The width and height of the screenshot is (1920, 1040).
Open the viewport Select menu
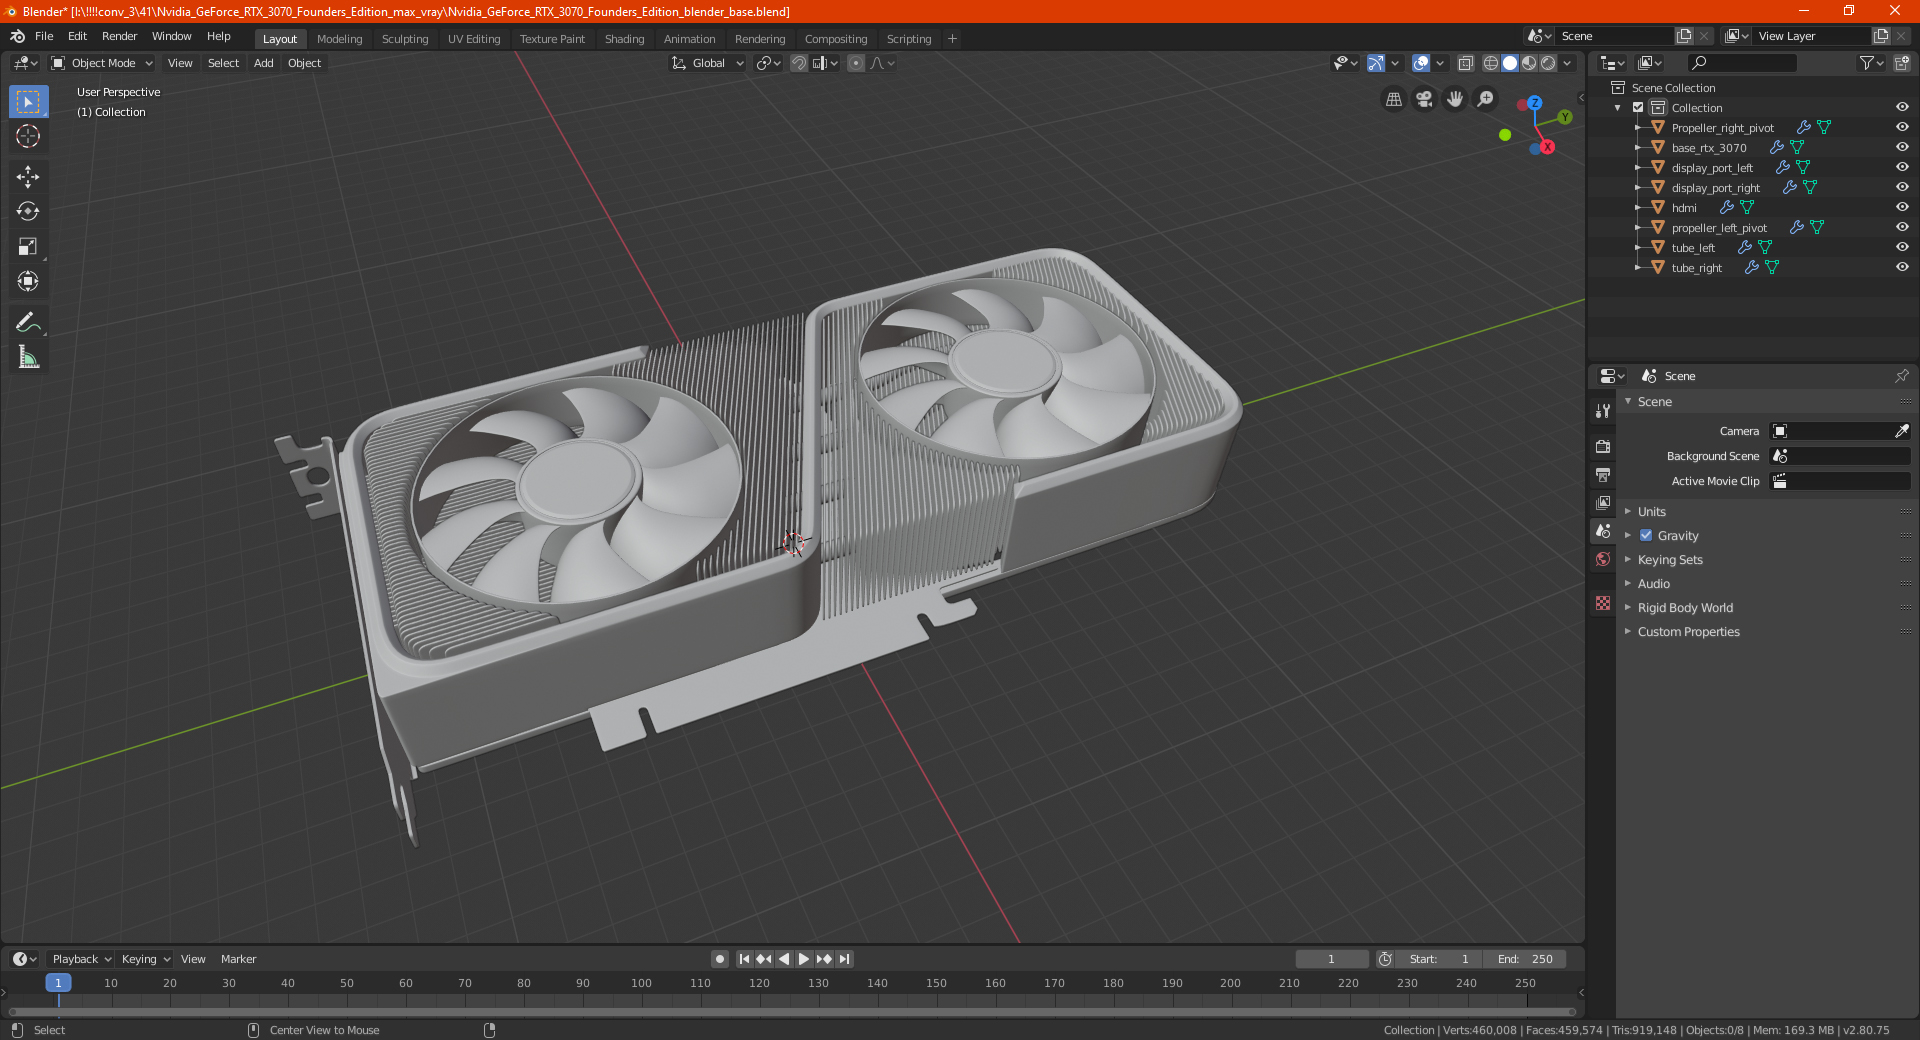(223, 63)
